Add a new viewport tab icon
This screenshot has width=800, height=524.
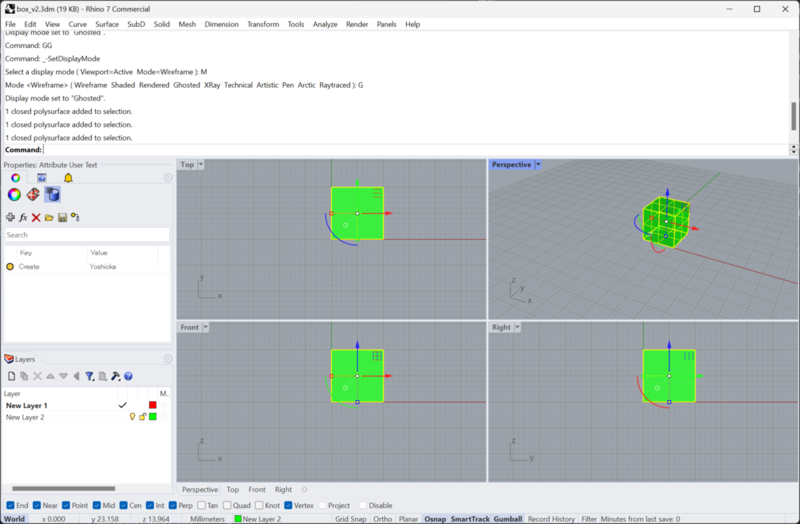305,489
